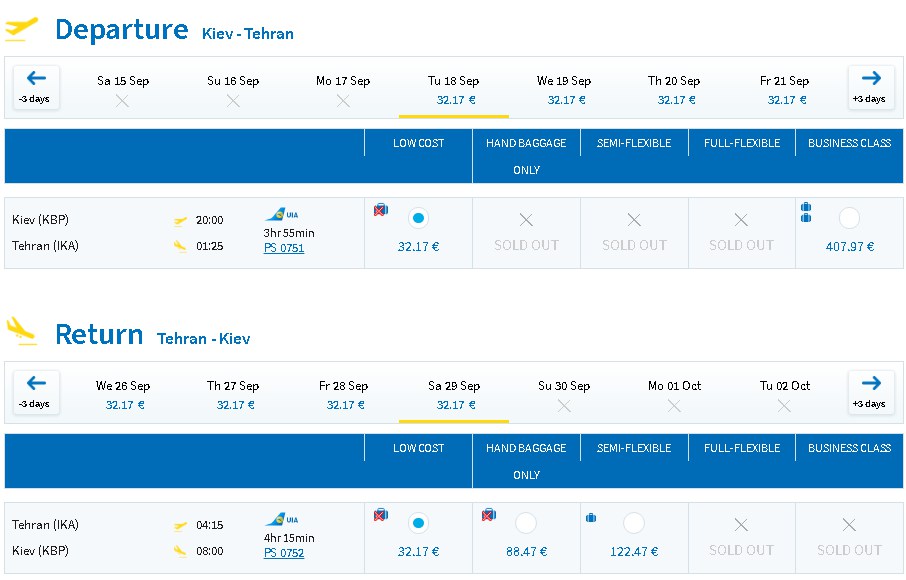
Task: Select Fr 21 Sep departure date tab
Action: [x=784, y=90]
